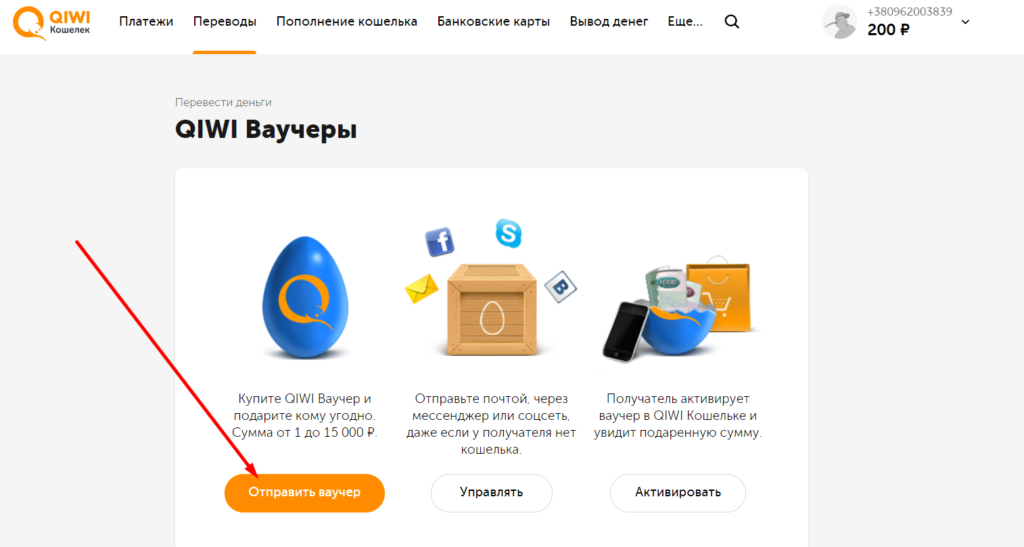Click the Skype icon illustration
Image resolution: width=1024 pixels, height=547 pixels.
tap(508, 233)
